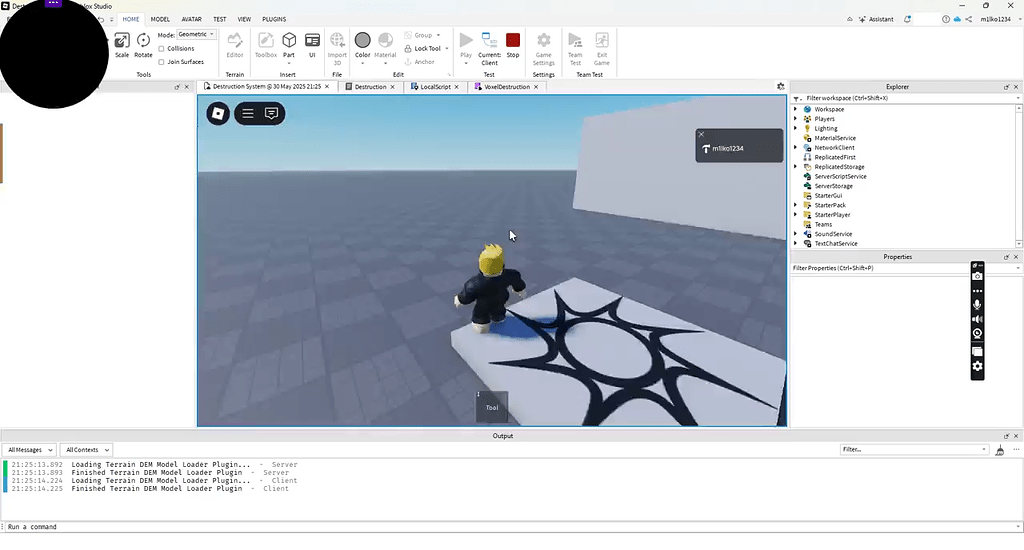Click the Import 3D button

click(x=337, y=48)
